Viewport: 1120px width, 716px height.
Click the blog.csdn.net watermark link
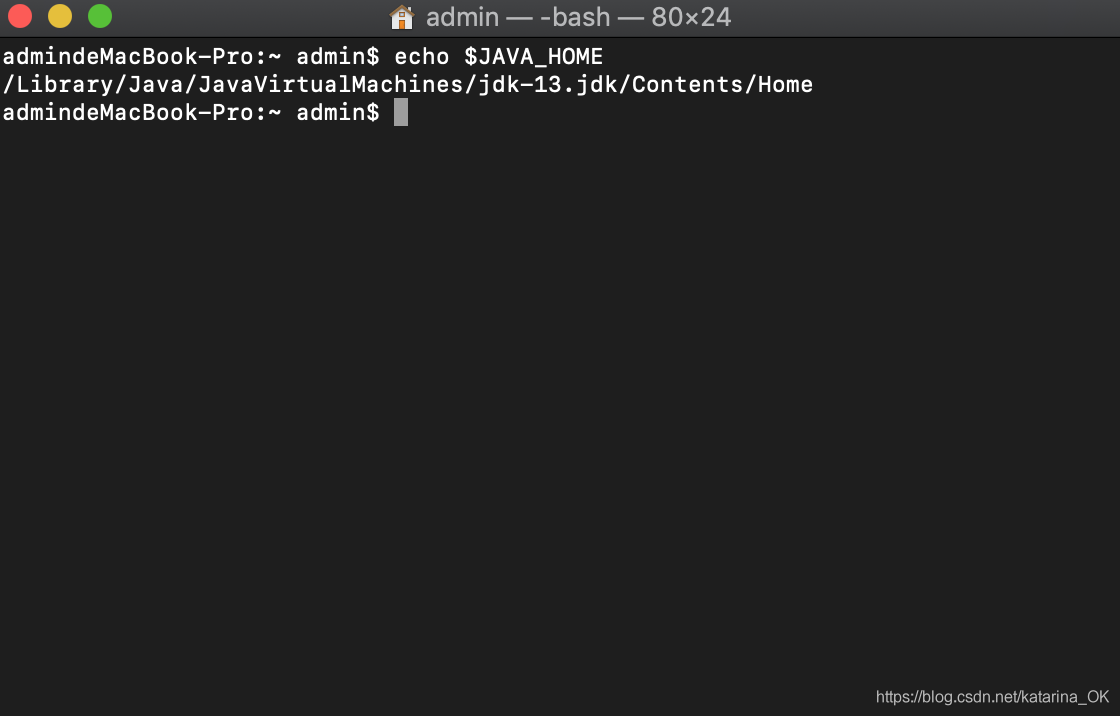click(992, 697)
